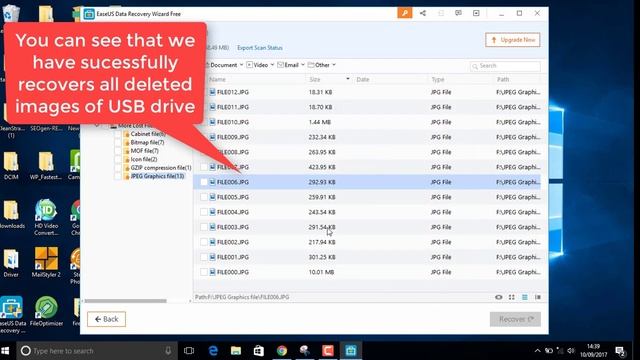Open Task View on taskbar
Image resolution: width=640 pixels, height=360 pixels.
point(189,351)
